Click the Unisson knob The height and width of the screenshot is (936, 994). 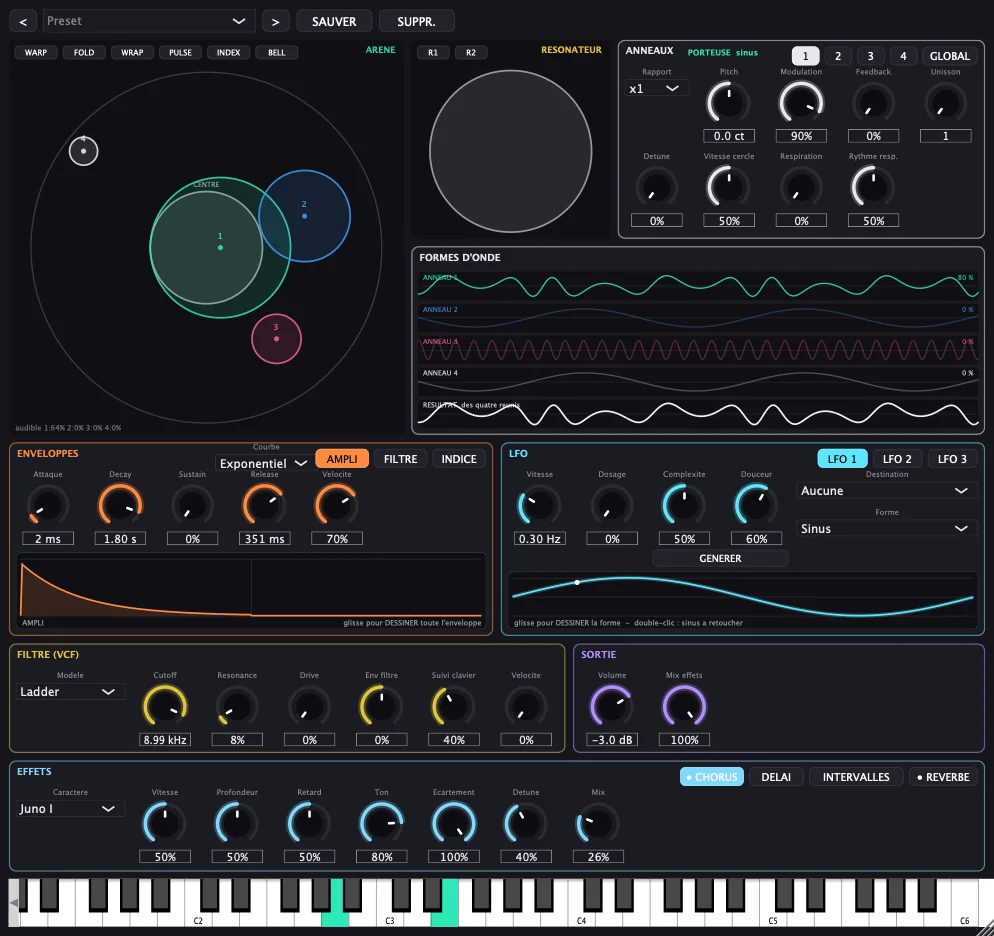(946, 103)
